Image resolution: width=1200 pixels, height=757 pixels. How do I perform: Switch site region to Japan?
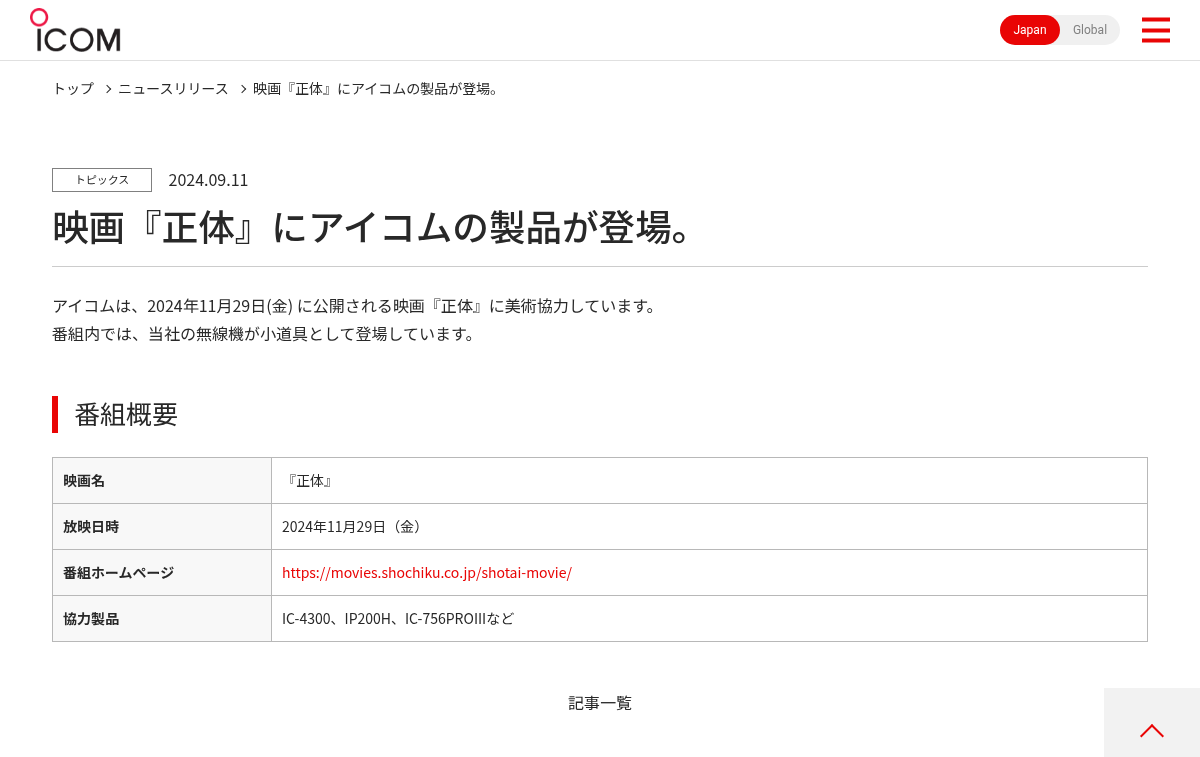pos(1030,30)
